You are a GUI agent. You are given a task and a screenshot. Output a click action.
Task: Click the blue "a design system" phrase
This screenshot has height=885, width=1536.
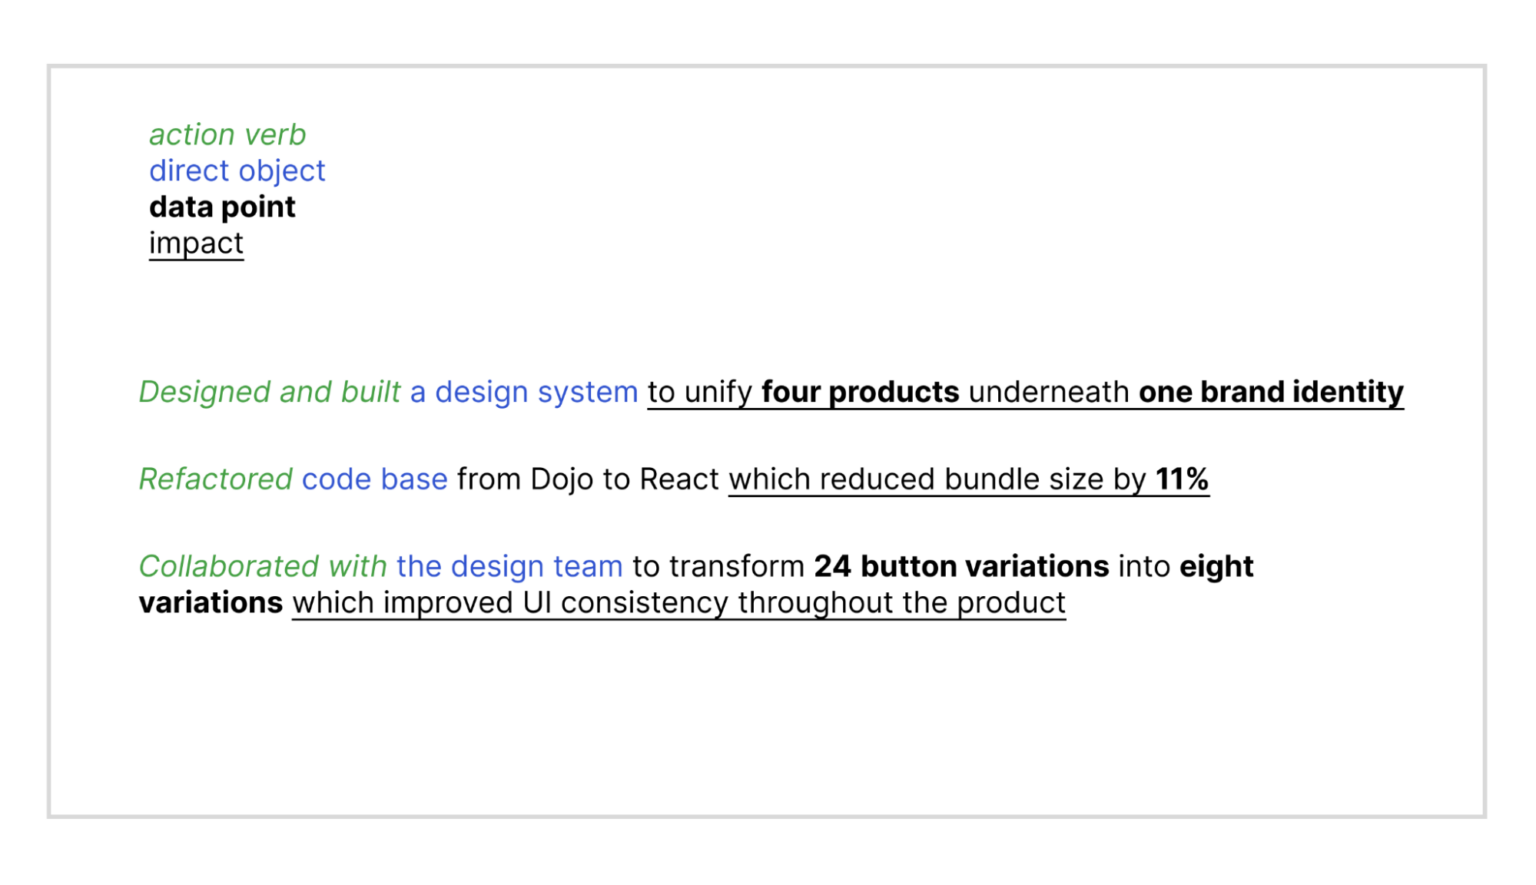[x=524, y=392]
